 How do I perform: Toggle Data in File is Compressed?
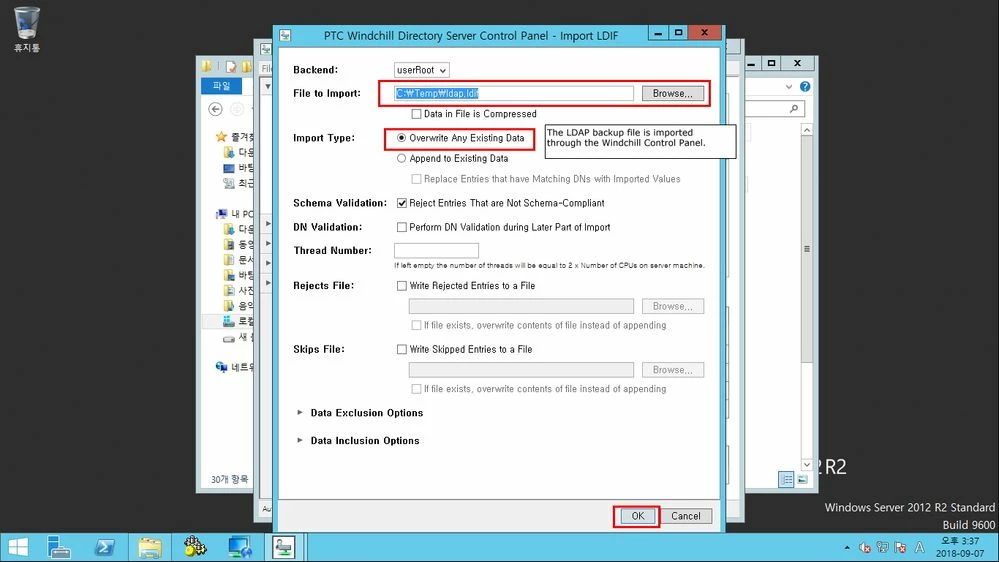[416, 114]
